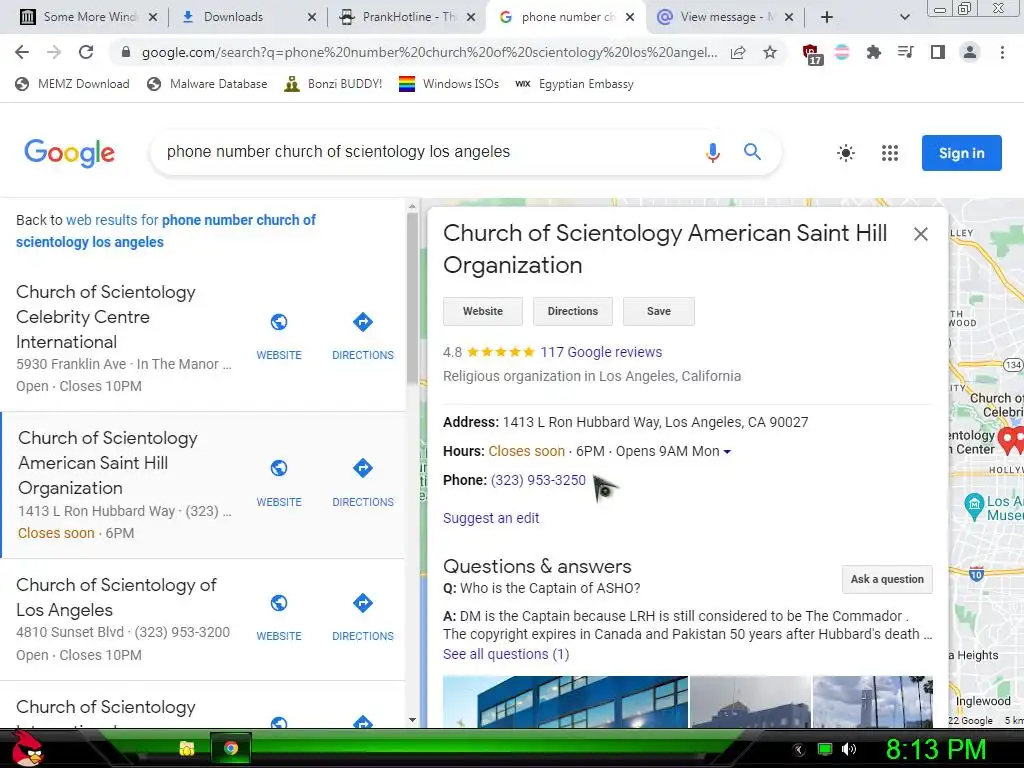Get directions to Scientology of Los Angeles listing
The image size is (1024, 768).
(362, 603)
